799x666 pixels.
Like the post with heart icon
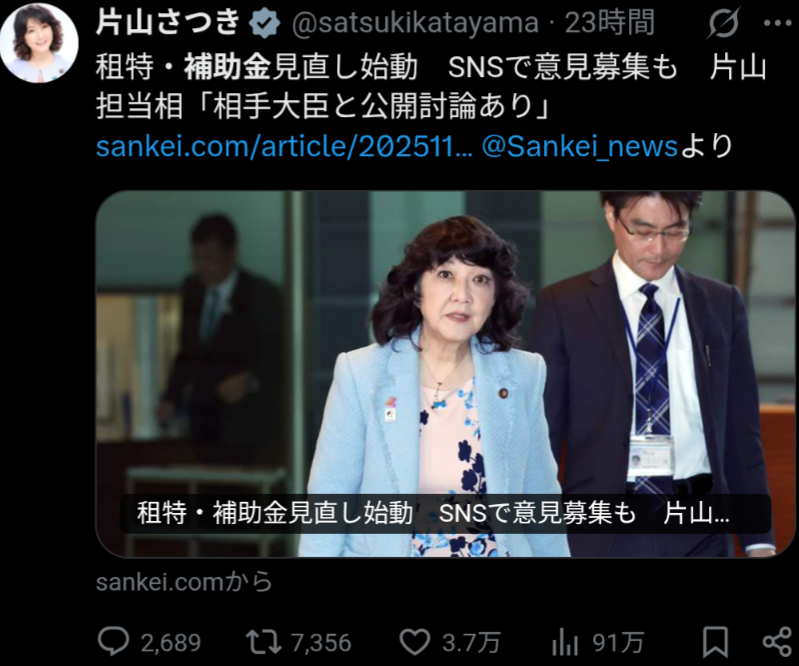[414, 642]
